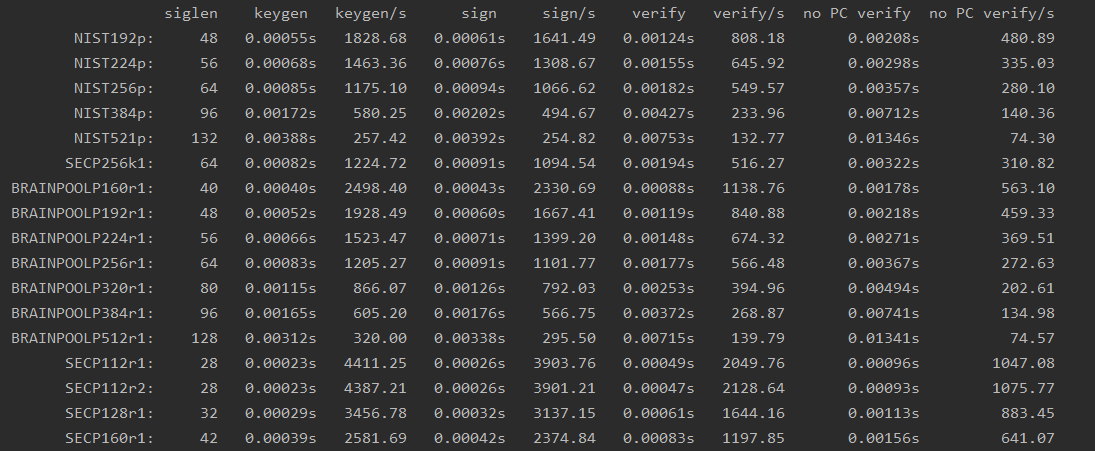
Task: Click keygen/s value 3456.78
Action: click(x=376, y=413)
